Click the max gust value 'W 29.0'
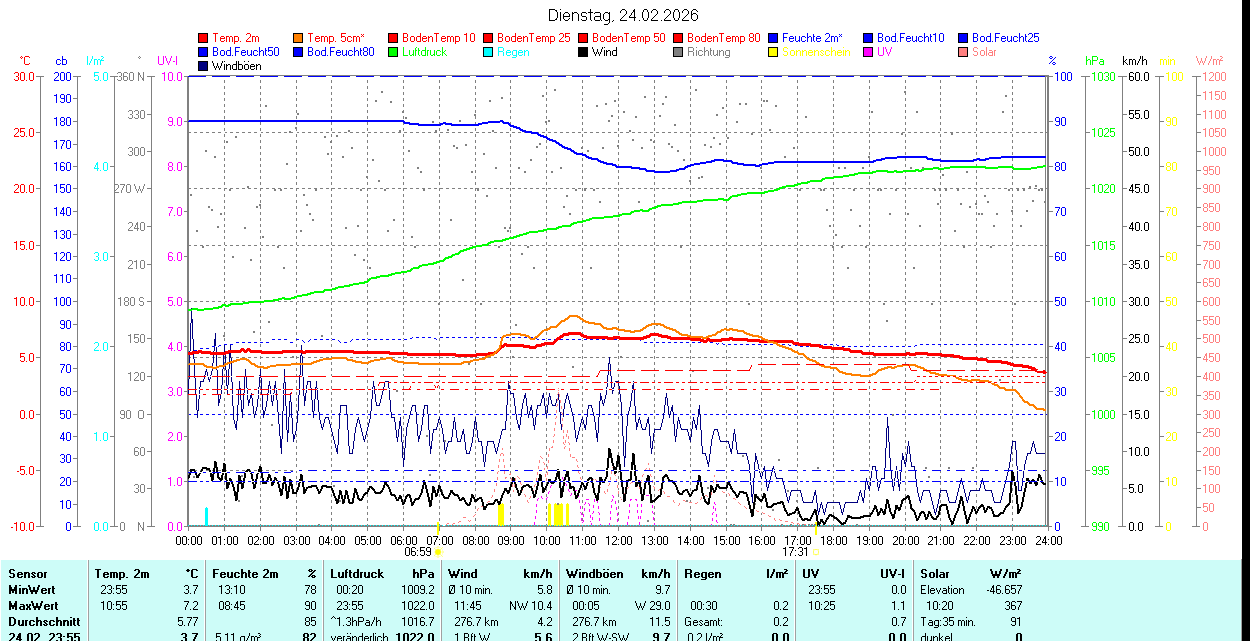The image size is (1250, 641). [x=650, y=606]
